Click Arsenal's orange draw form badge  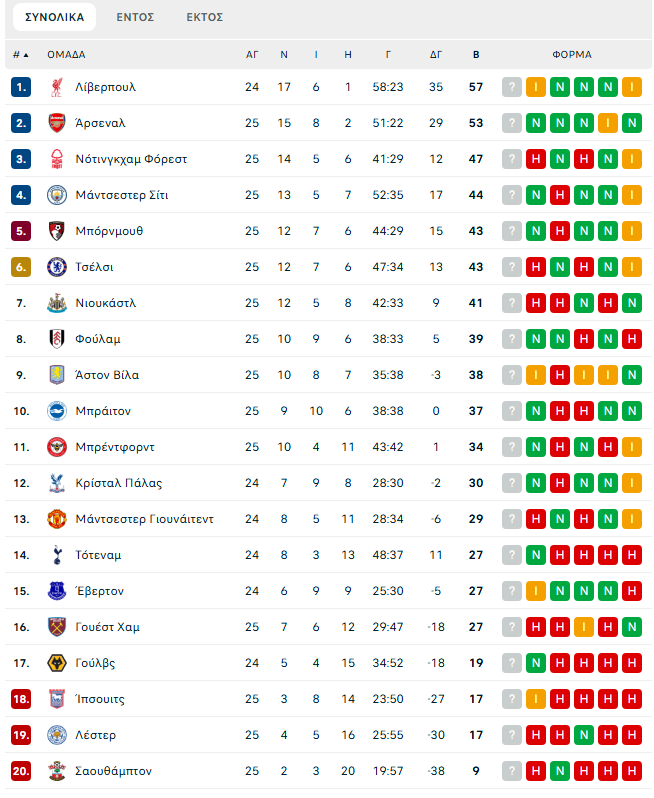[x=606, y=123]
